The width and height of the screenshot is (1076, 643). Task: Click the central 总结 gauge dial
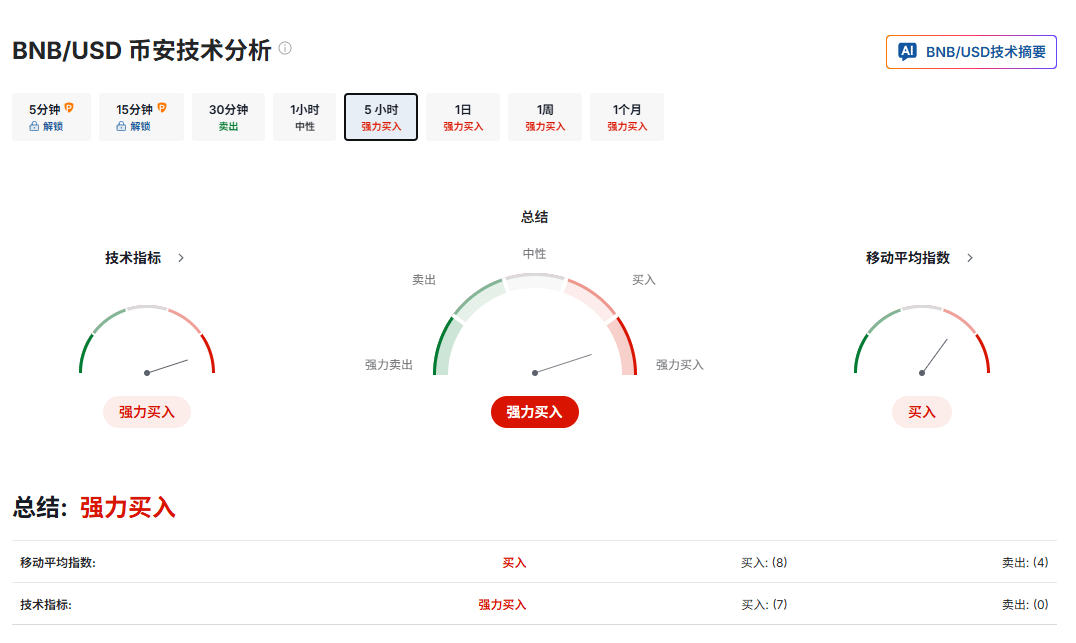[535, 325]
